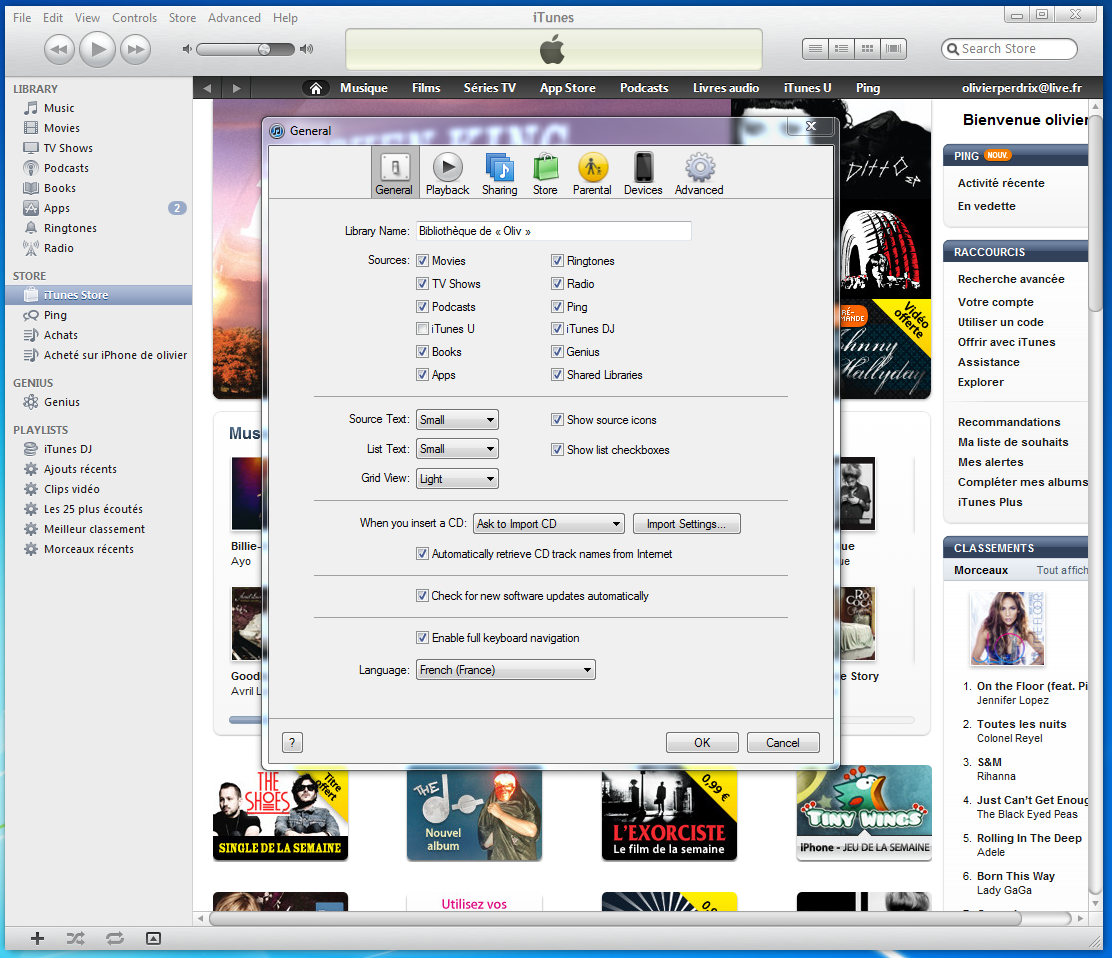Confirm preferences with the OK button
Viewport: 1112px width, 958px height.
pos(702,742)
